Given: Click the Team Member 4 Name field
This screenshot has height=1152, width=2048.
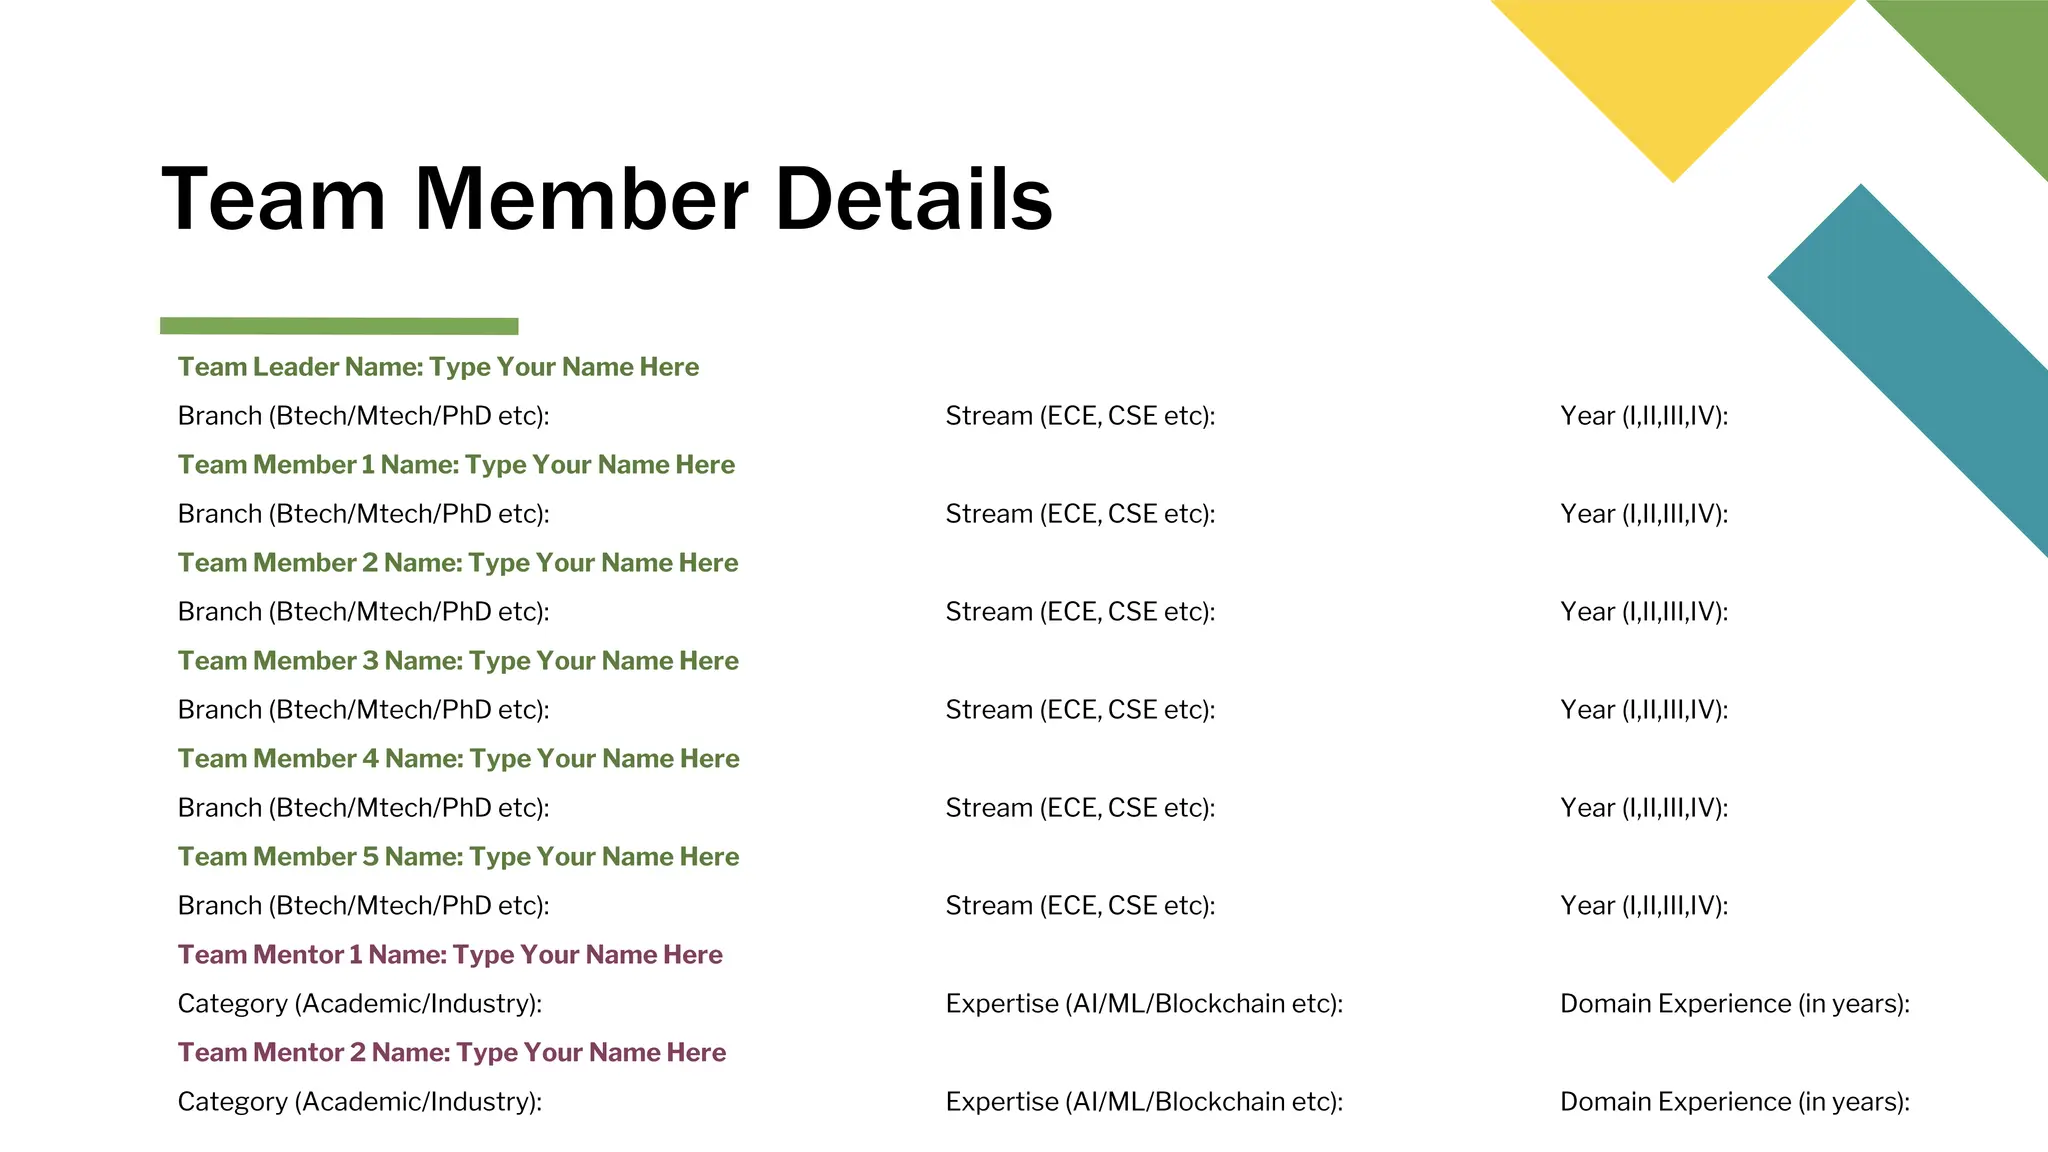Looking at the screenshot, I should click(458, 759).
